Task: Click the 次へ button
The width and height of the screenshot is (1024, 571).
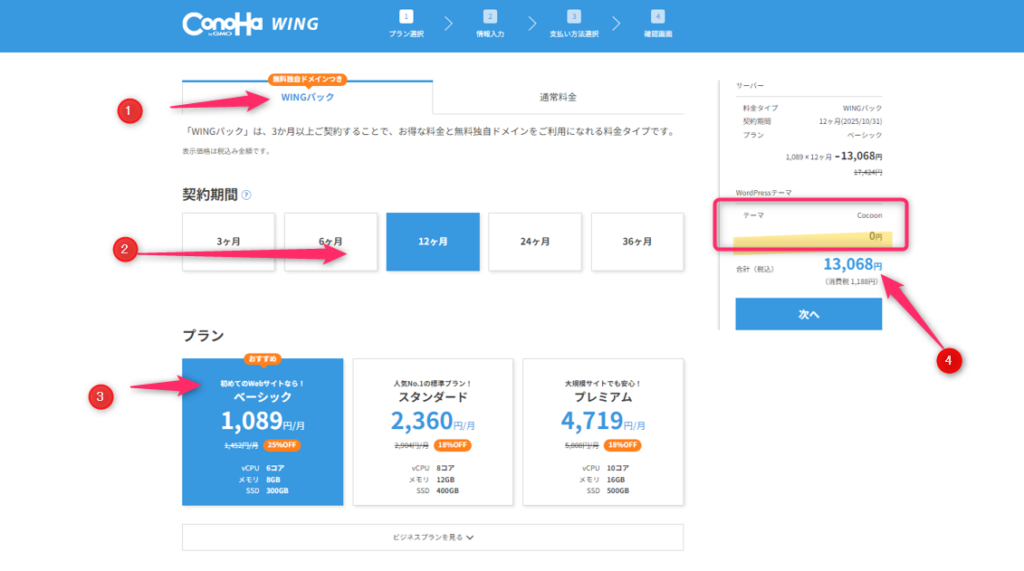Action: pyautogui.click(x=808, y=314)
